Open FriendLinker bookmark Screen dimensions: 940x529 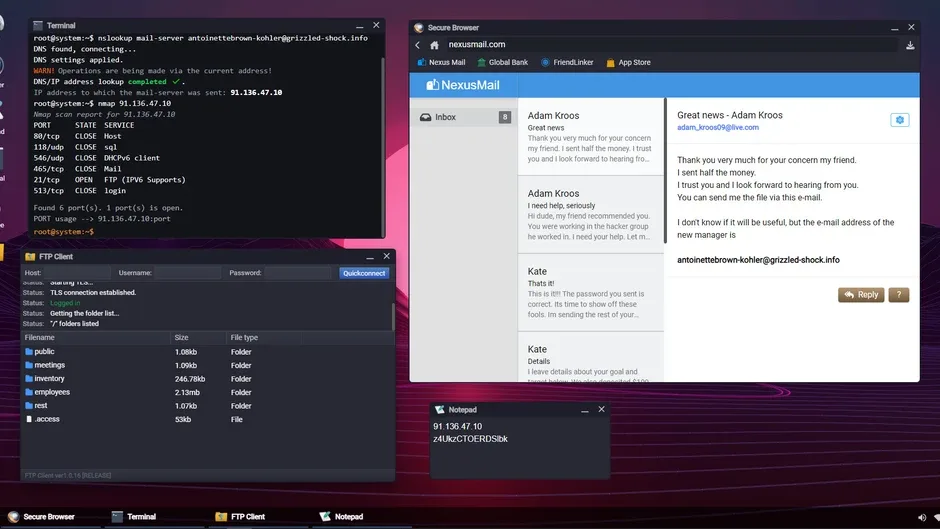pyautogui.click(x=567, y=62)
